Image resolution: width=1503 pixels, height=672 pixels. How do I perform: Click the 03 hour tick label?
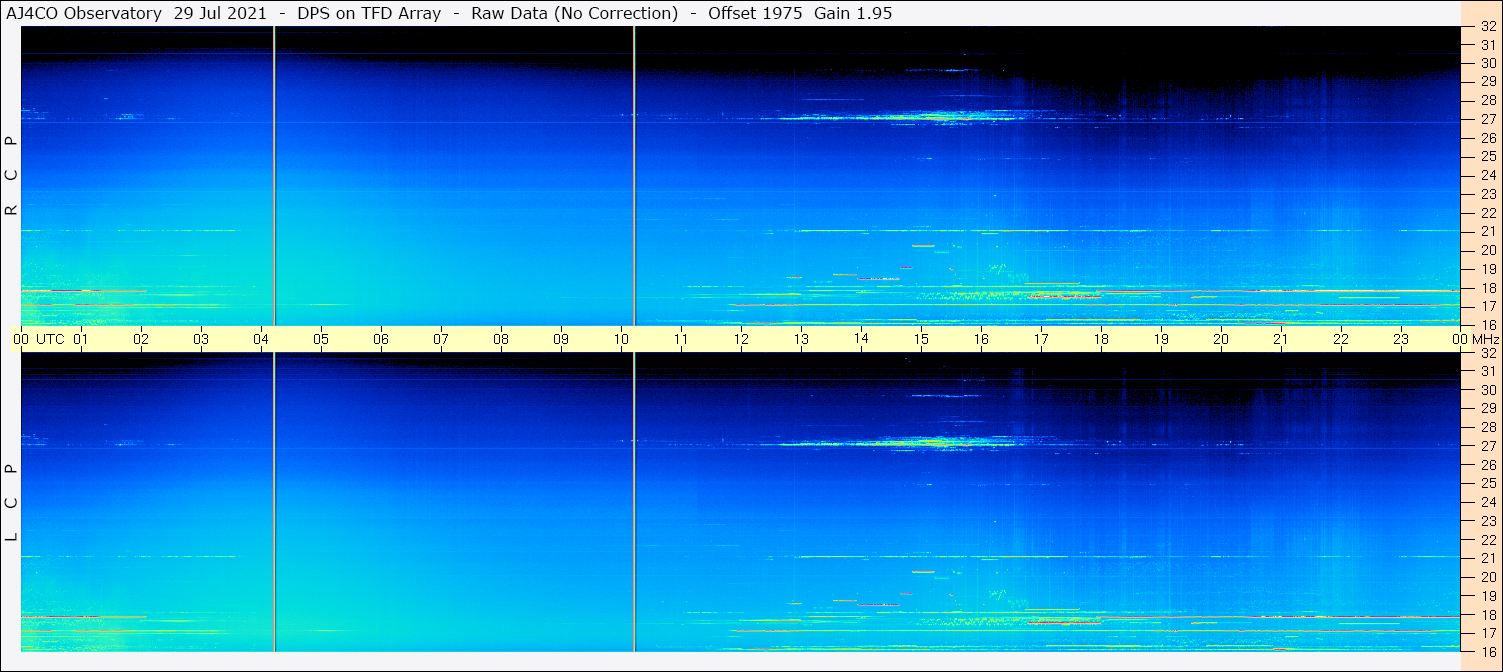[201, 339]
